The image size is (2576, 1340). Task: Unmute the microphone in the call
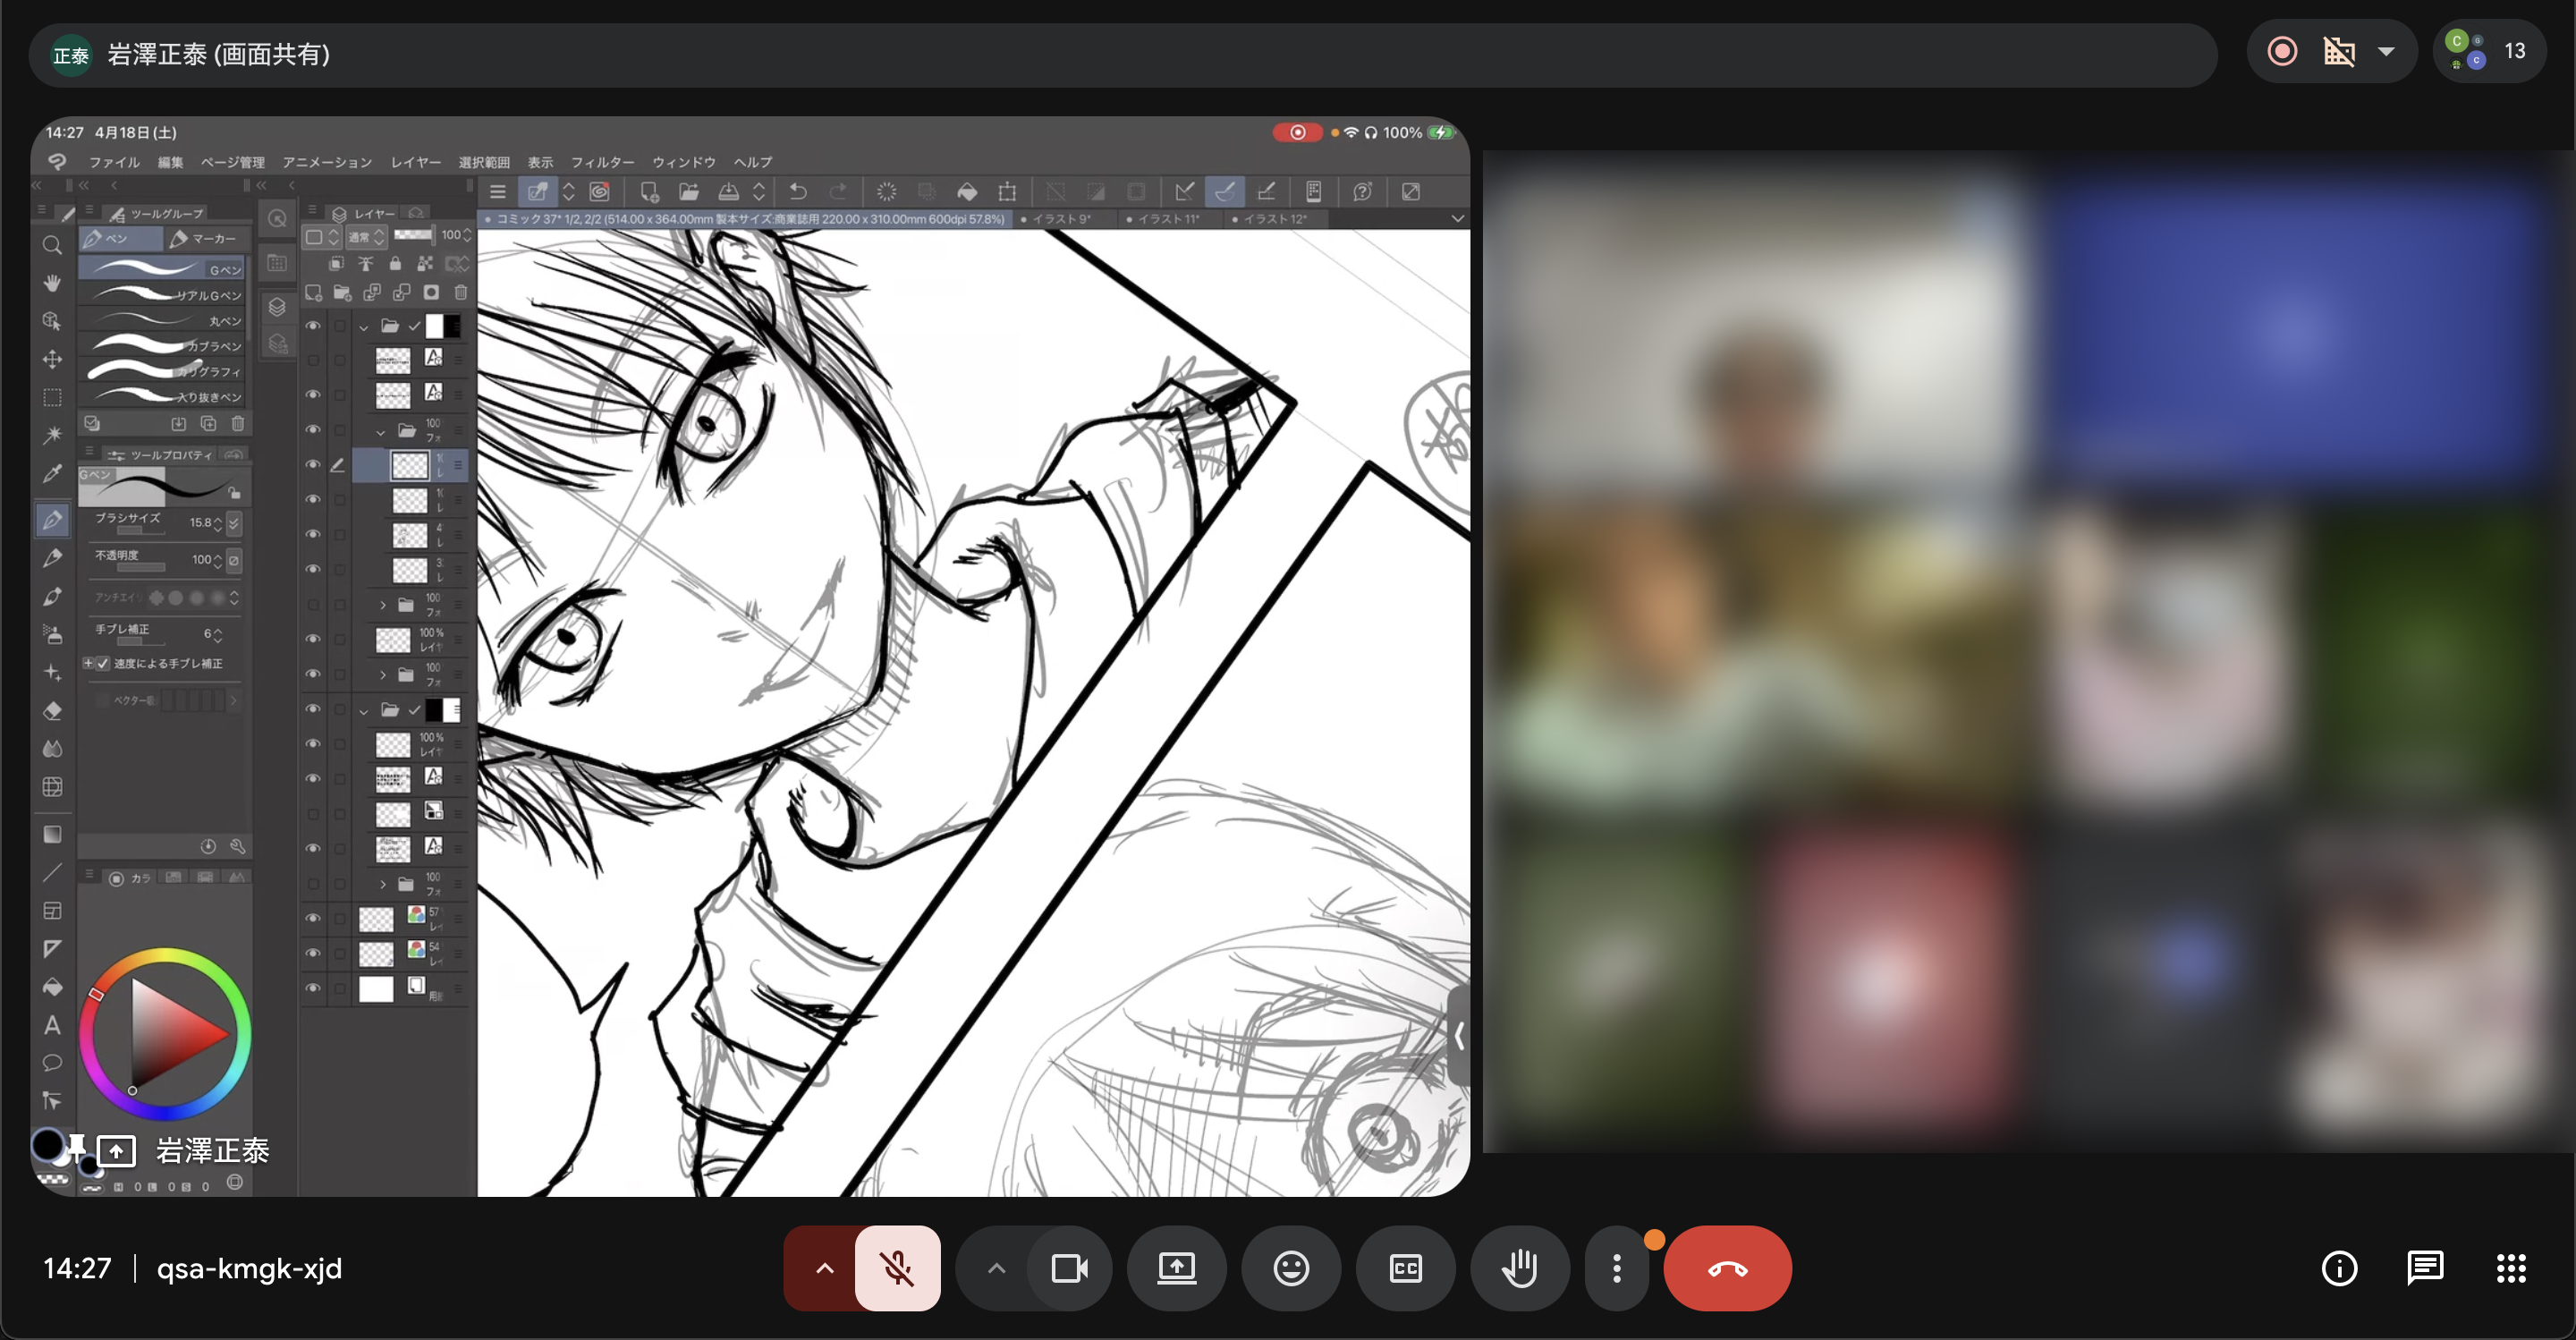pyautogui.click(x=897, y=1268)
